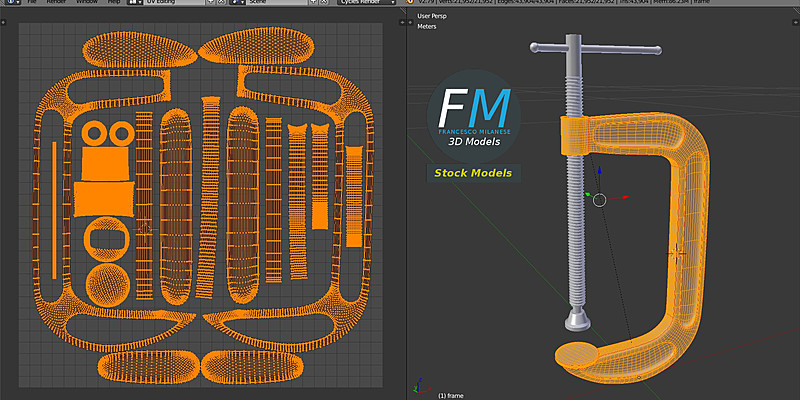Click the UV Editing screen layout name field
Viewport: 800px width, 400px height.
click(174, 2)
